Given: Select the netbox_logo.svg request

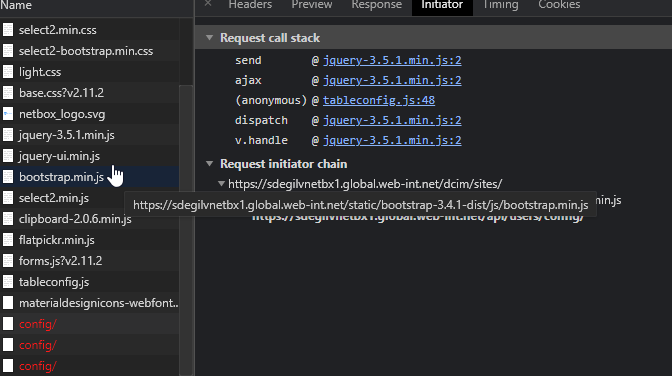Looking at the screenshot, I should [90, 114].
